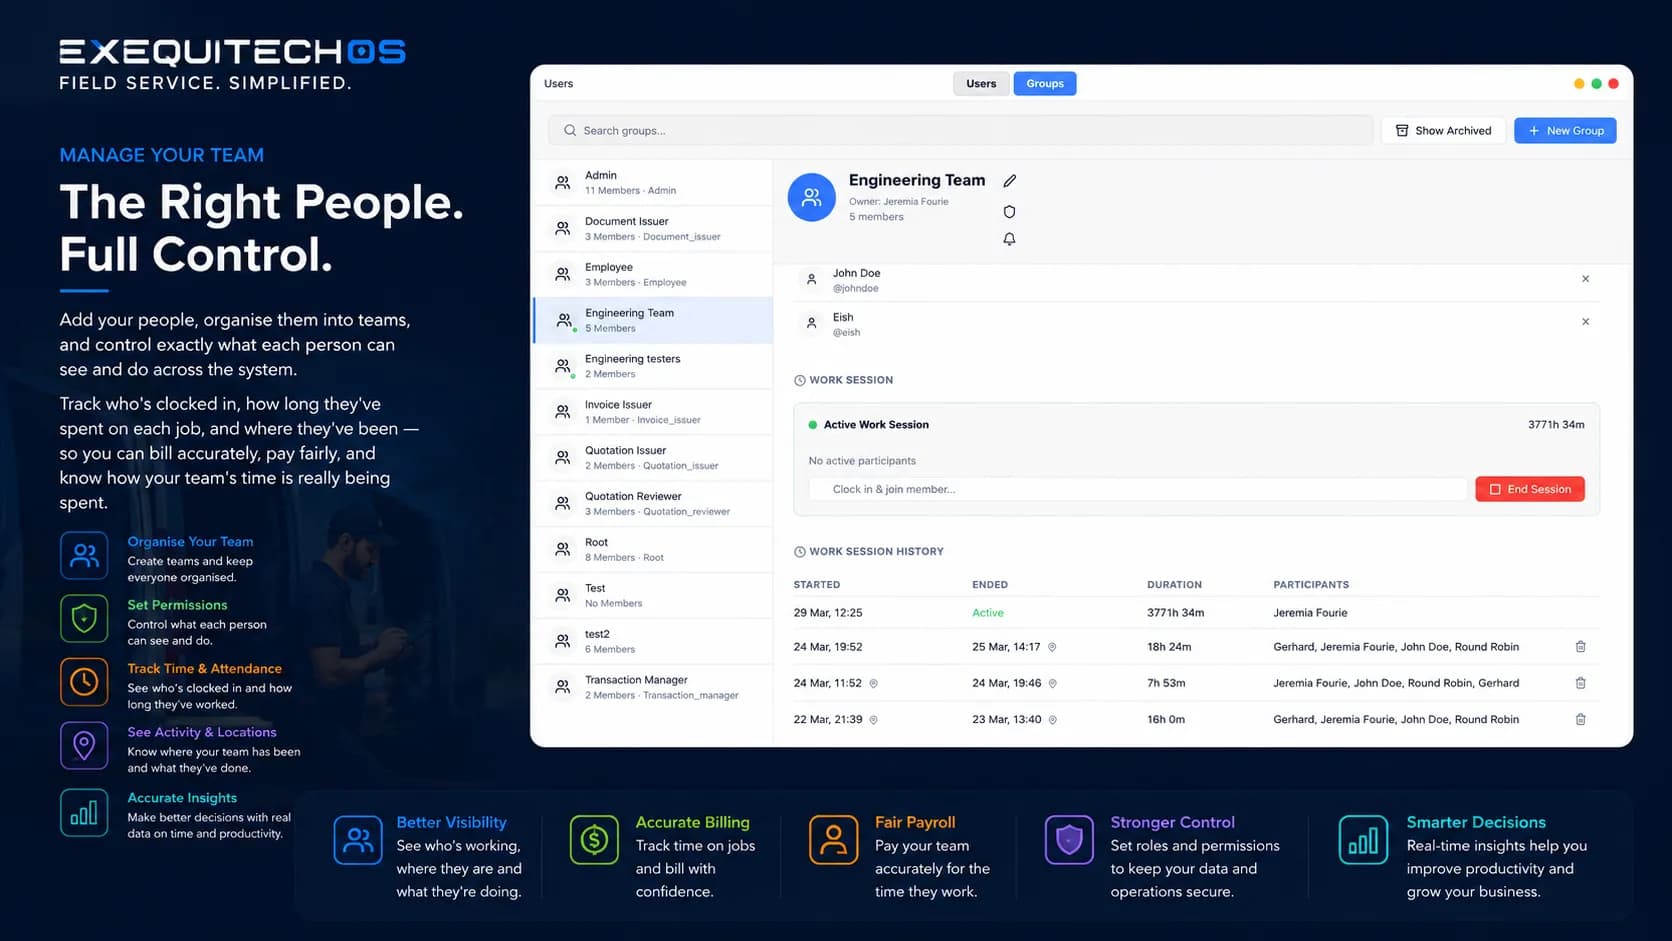Open permissions shield icon under Engineering Team
Screen dimensions: 1672x941
tap(1009, 212)
